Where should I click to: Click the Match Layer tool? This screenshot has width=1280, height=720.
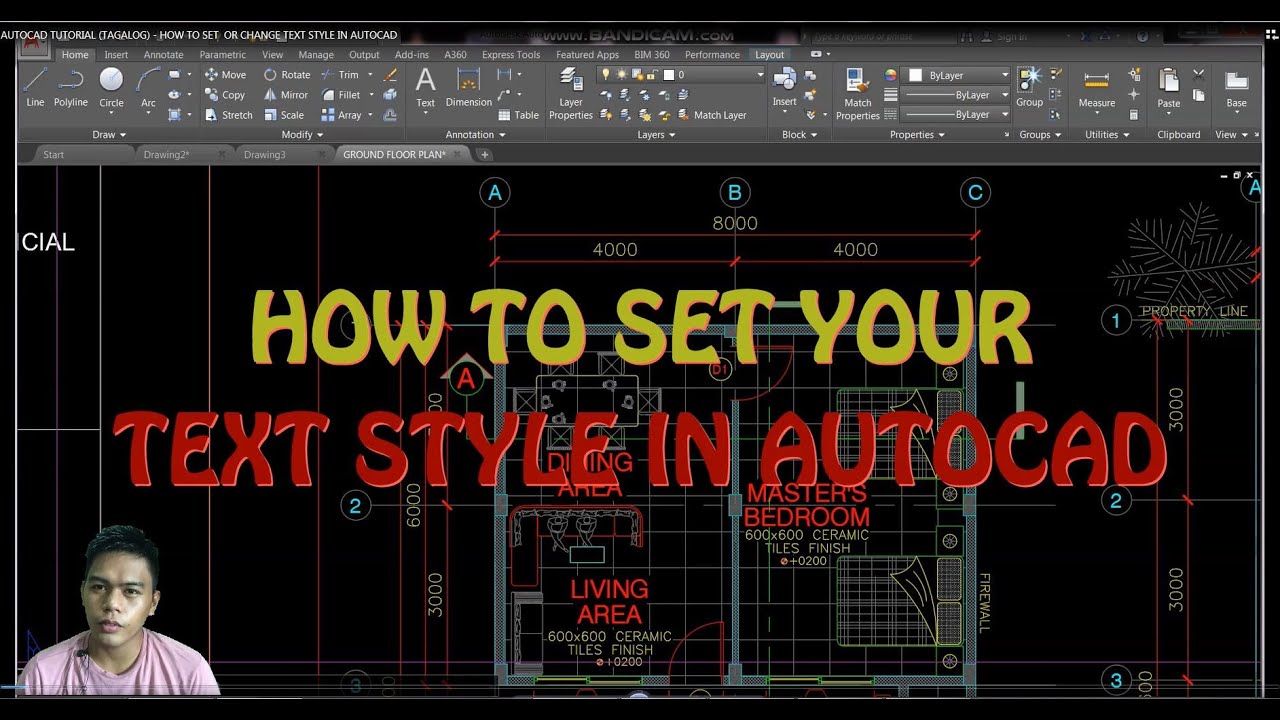click(712, 115)
